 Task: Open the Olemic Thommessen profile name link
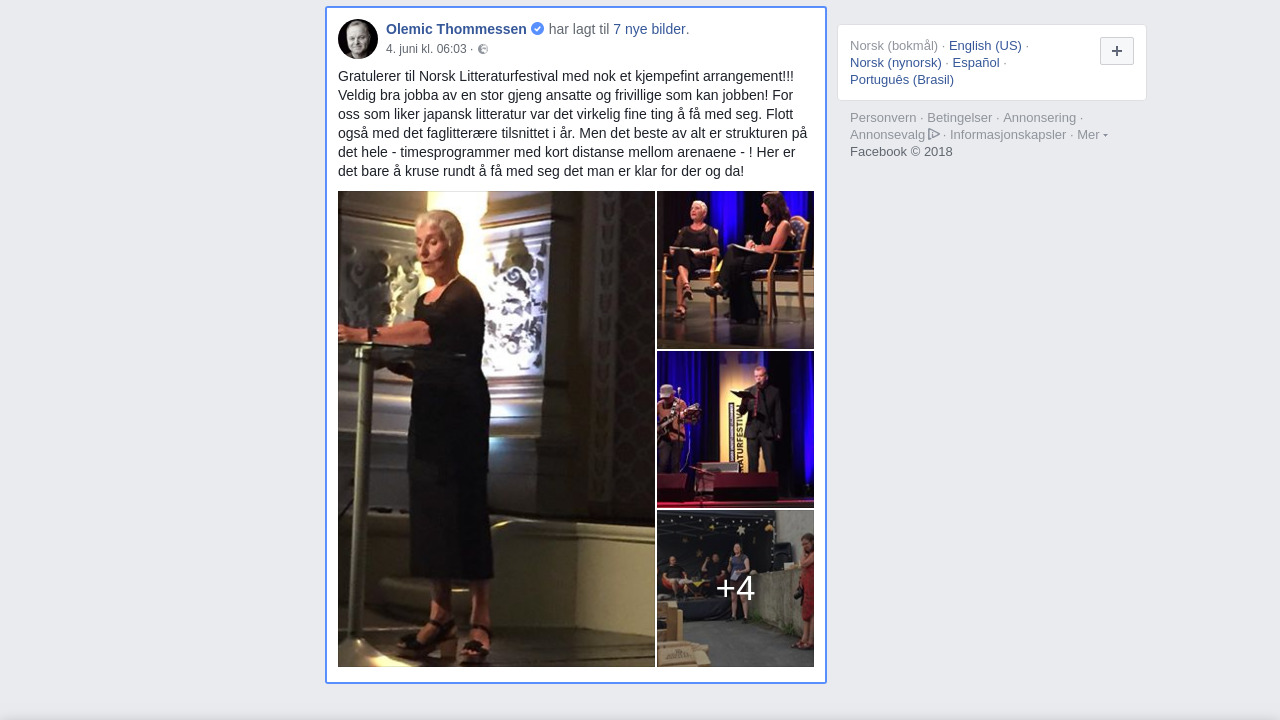tap(456, 29)
